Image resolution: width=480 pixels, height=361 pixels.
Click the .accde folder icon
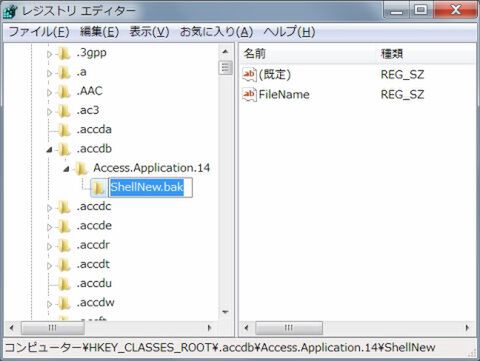pyautogui.click(x=64, y=226)
